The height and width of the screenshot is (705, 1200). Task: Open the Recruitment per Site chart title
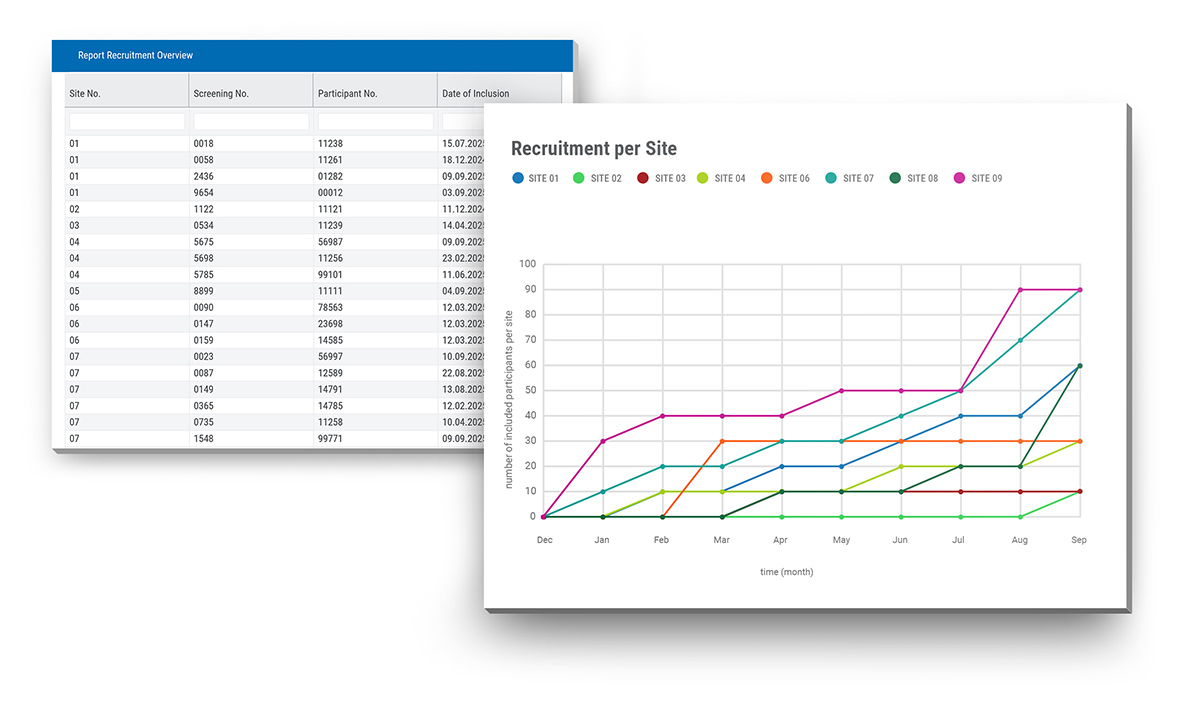click(x=593, y=148)
